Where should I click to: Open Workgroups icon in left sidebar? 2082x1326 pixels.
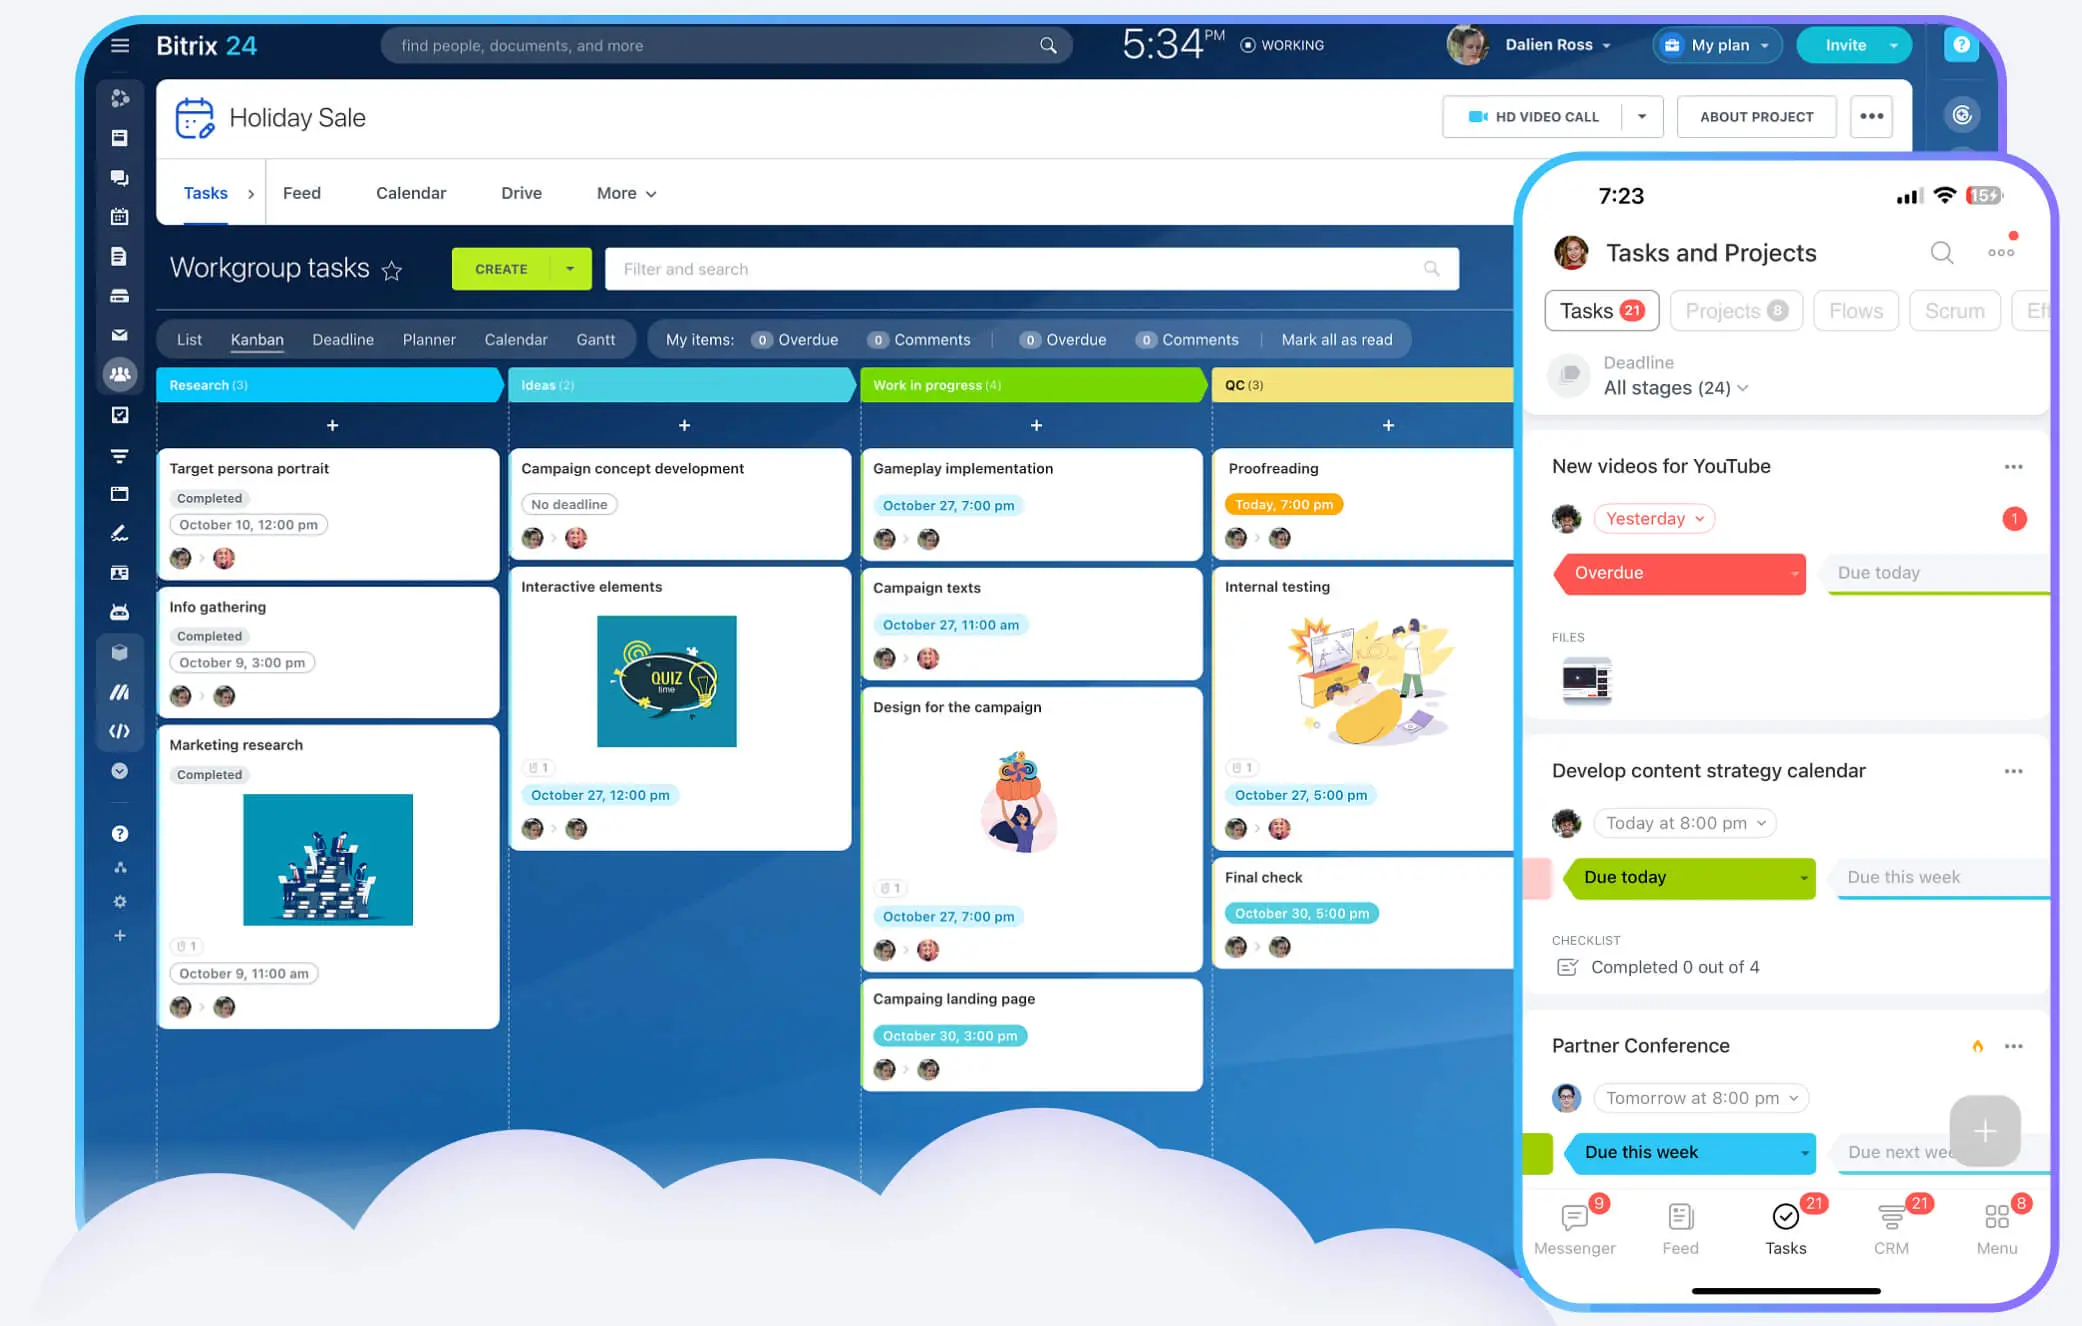click(x=120, y=374)
